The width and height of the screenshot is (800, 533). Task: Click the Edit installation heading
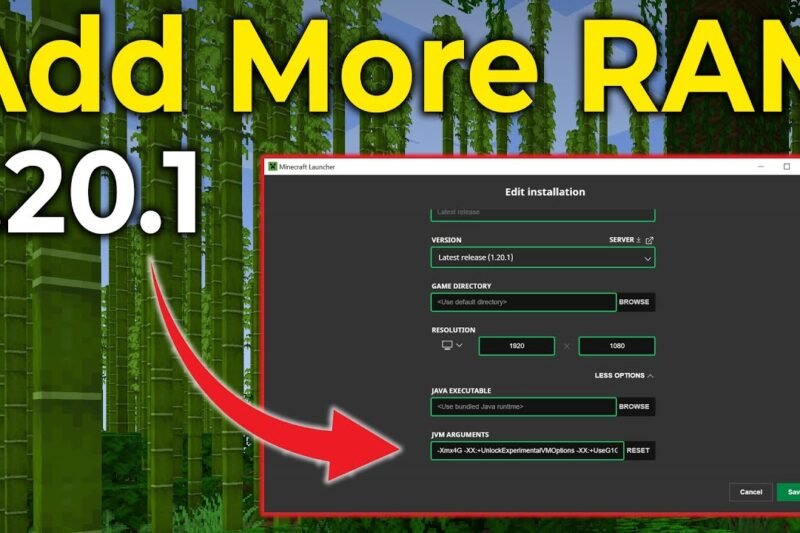tap(545, 192)
